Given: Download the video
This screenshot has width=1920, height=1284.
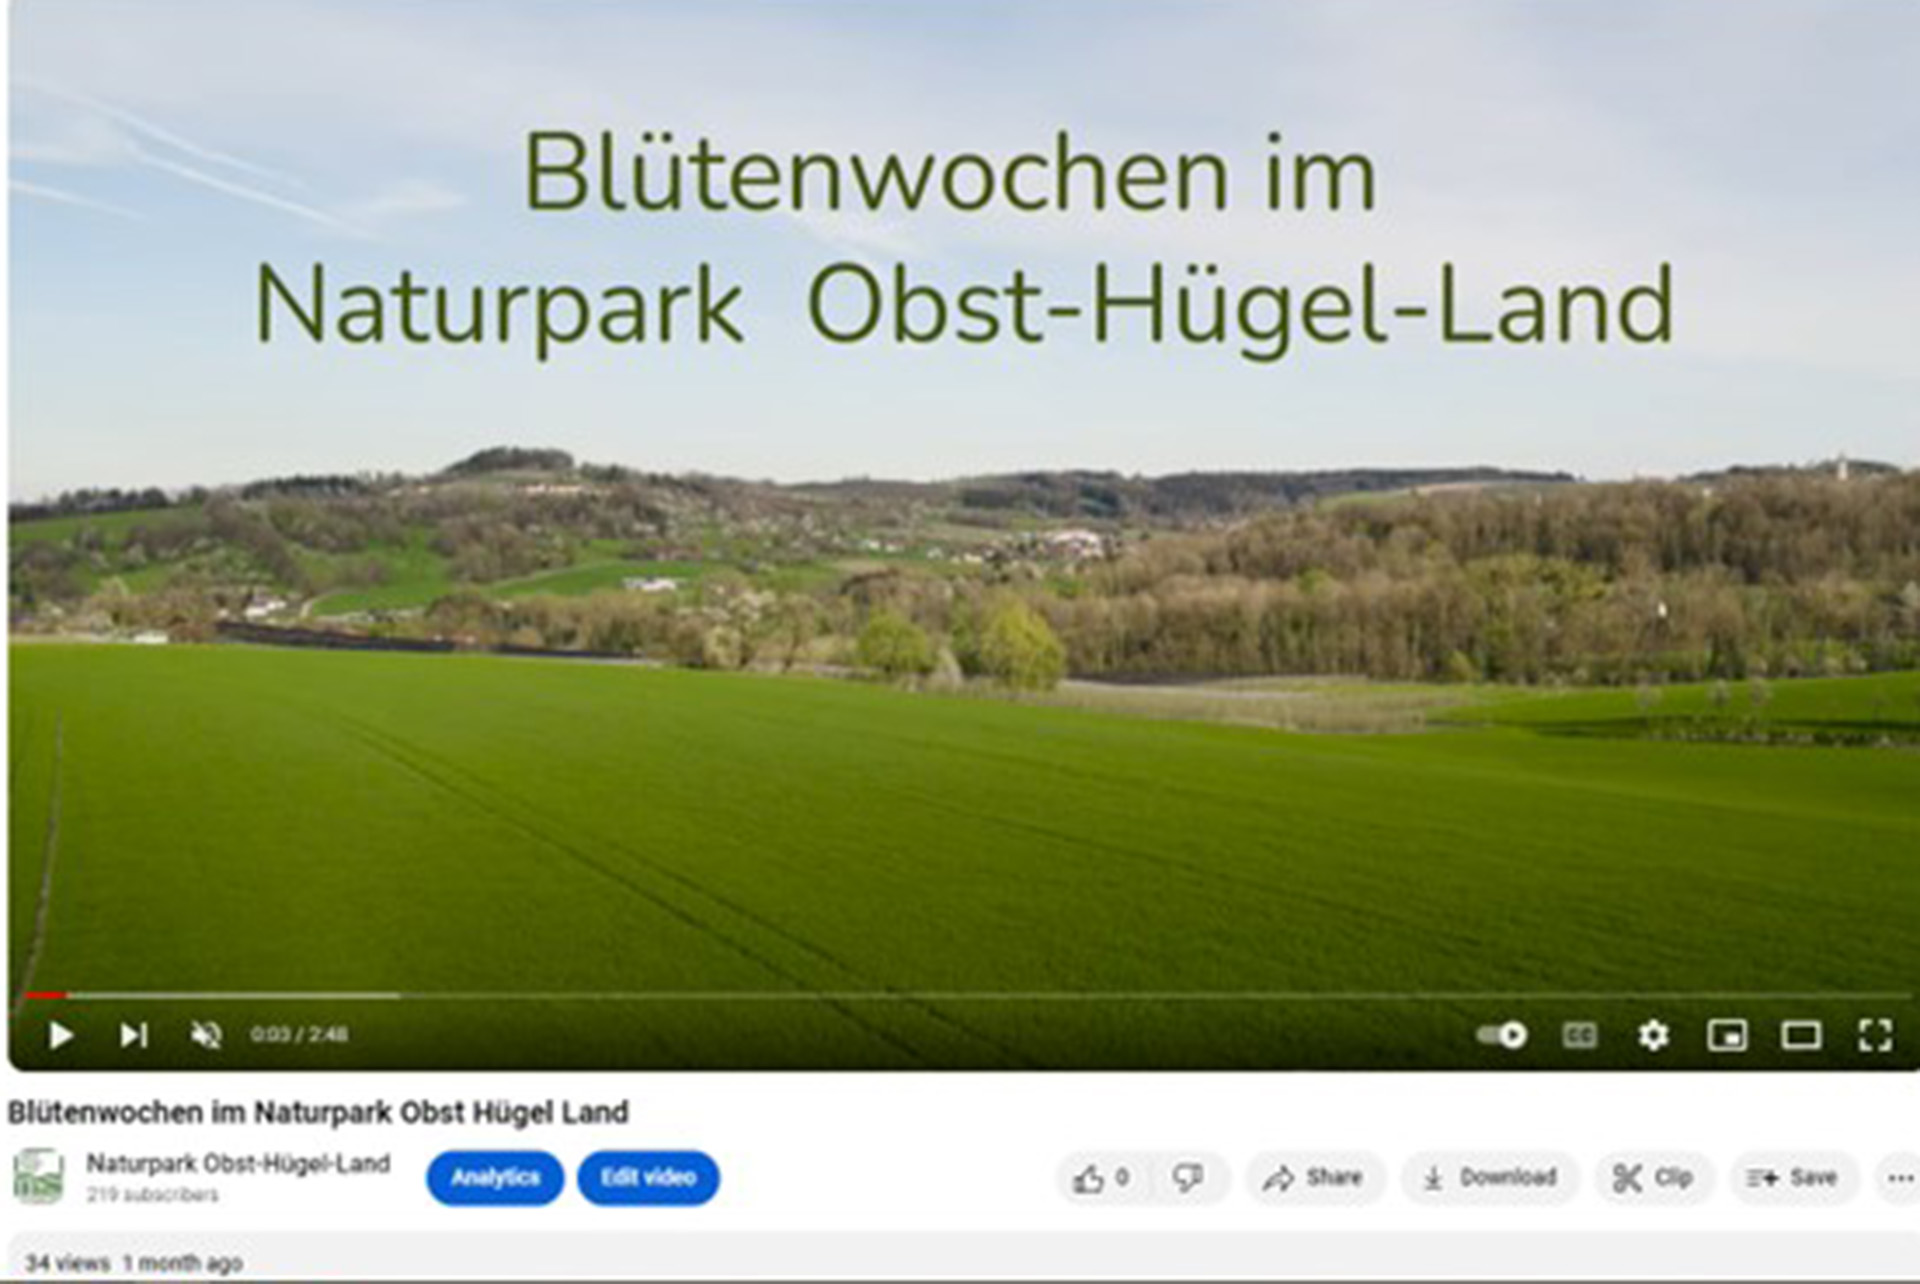Looking at the screenshot, I should click(x=1490, y=1178).
